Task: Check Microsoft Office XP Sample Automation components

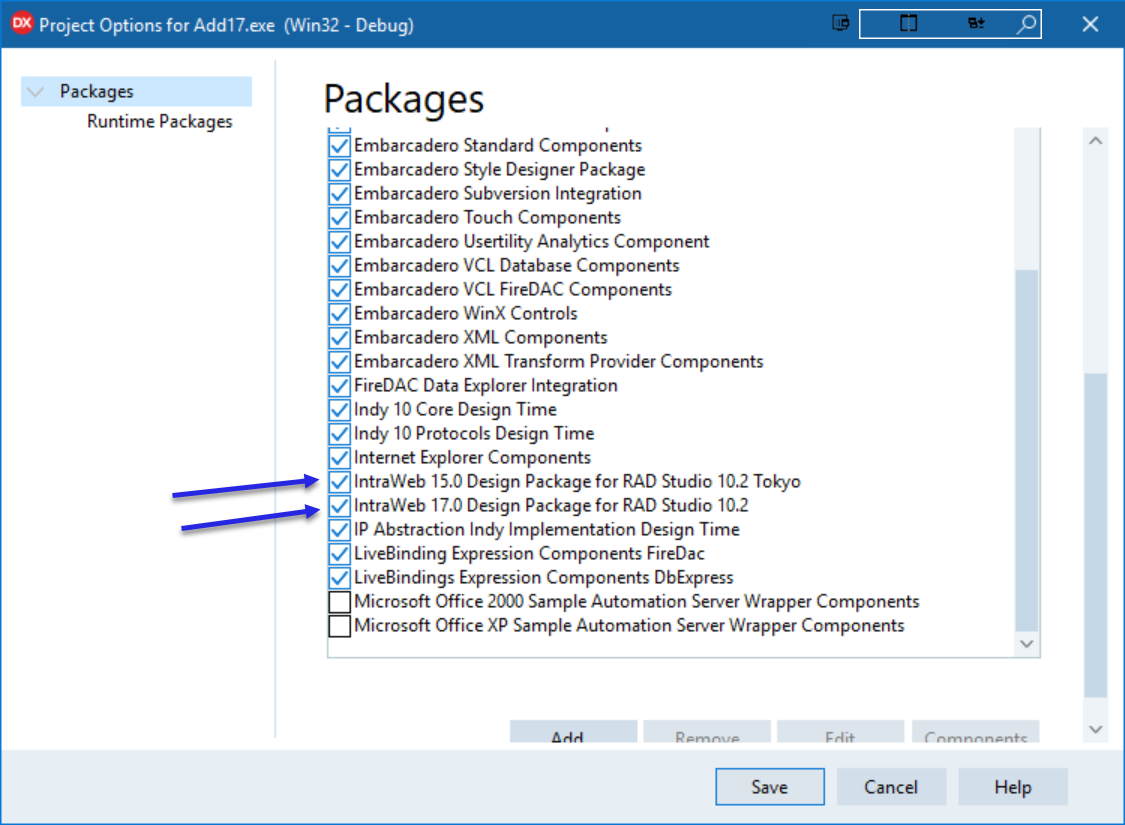Action: point(340,626)
